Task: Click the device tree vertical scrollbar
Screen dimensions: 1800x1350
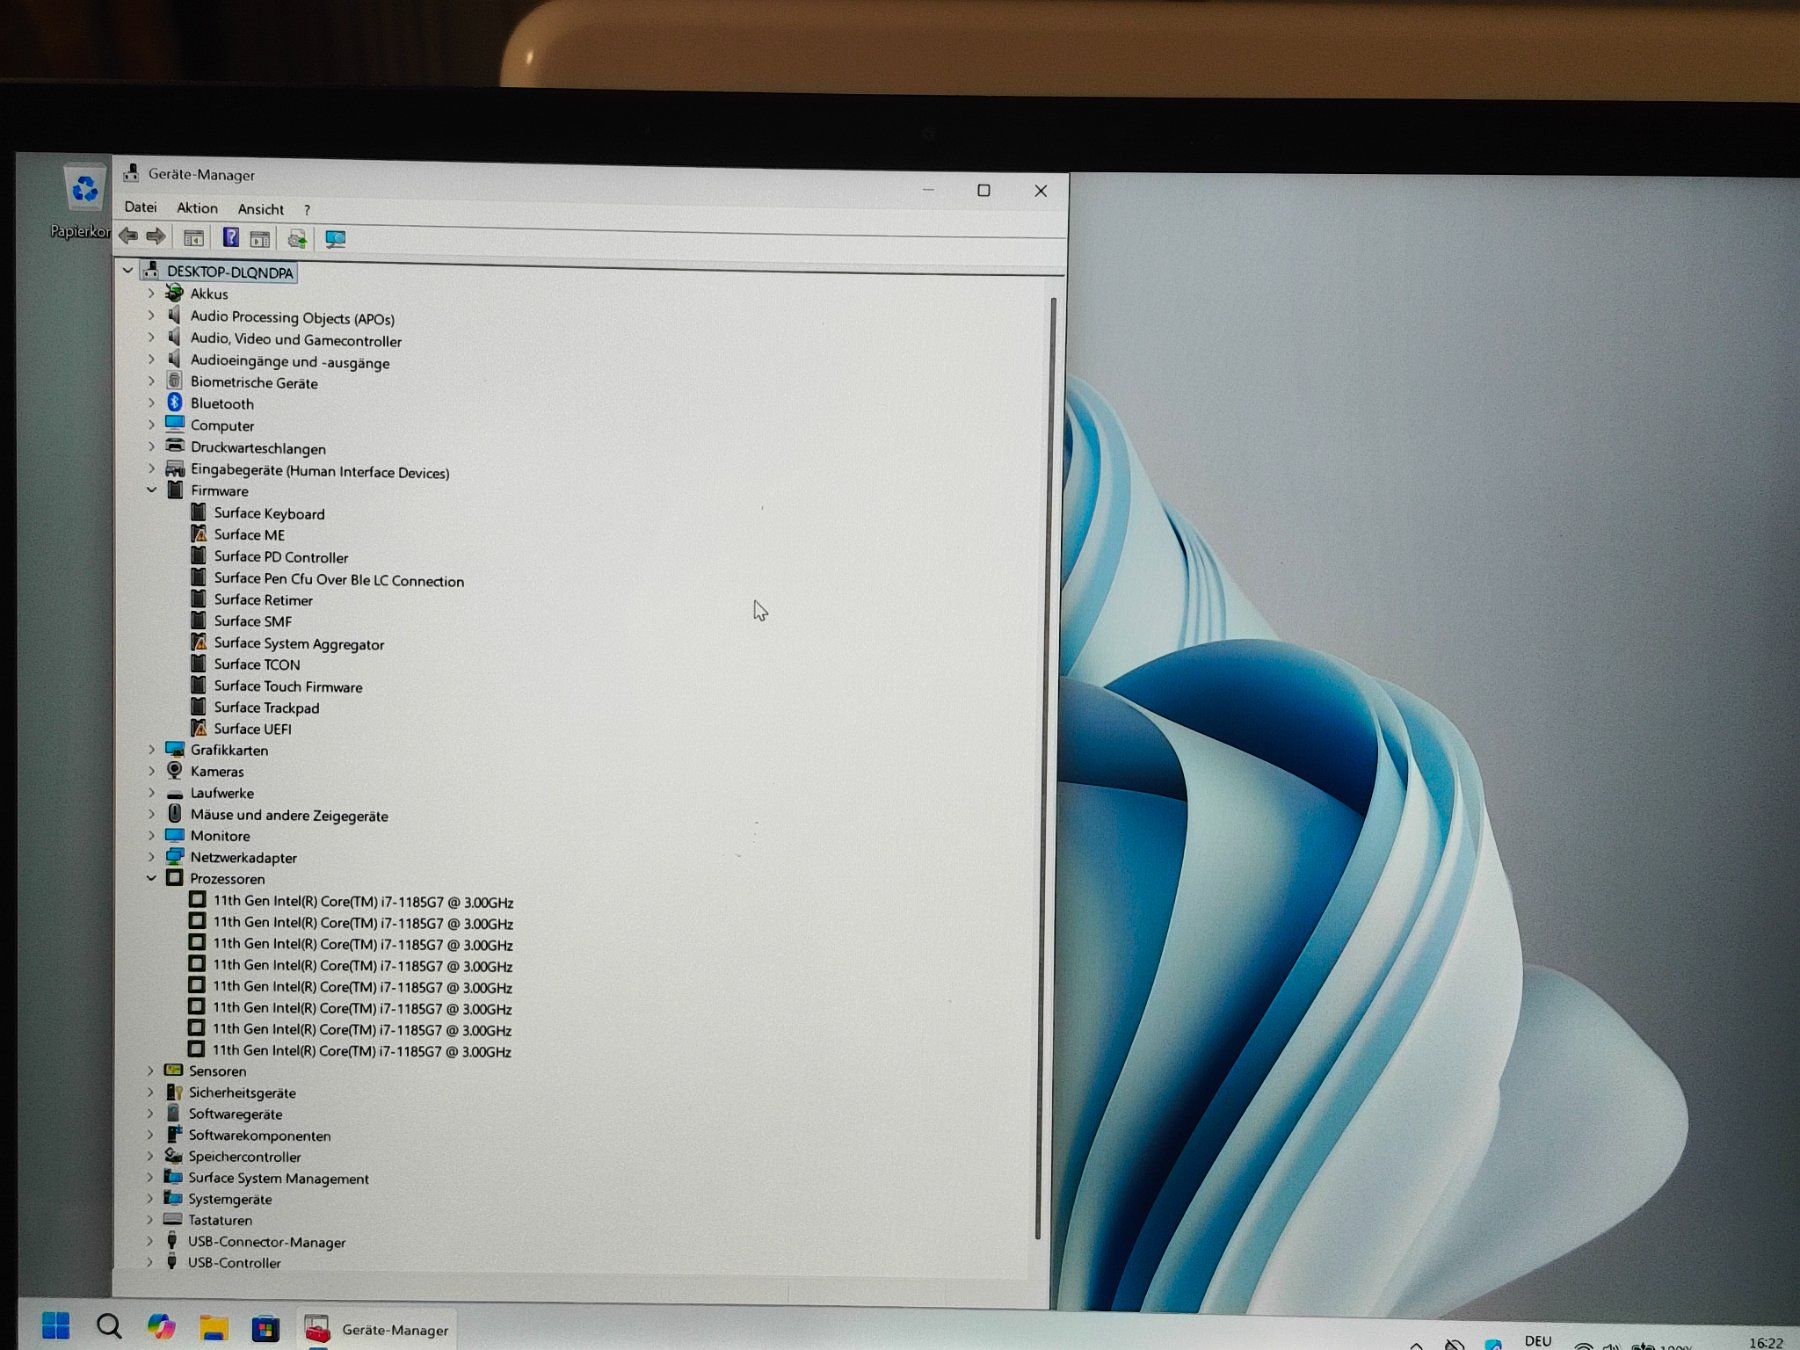Action: coord(1044,768)
